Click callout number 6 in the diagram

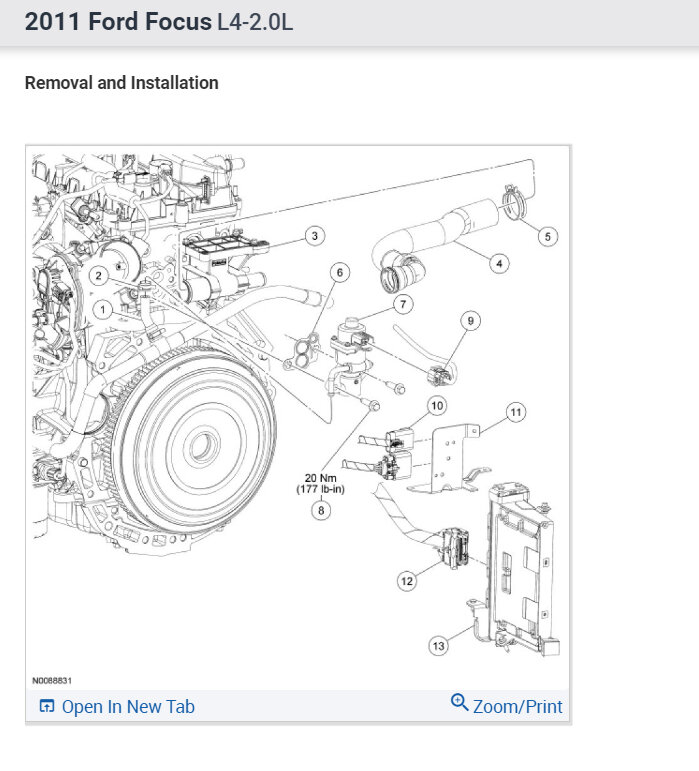[x=340, y=272]
